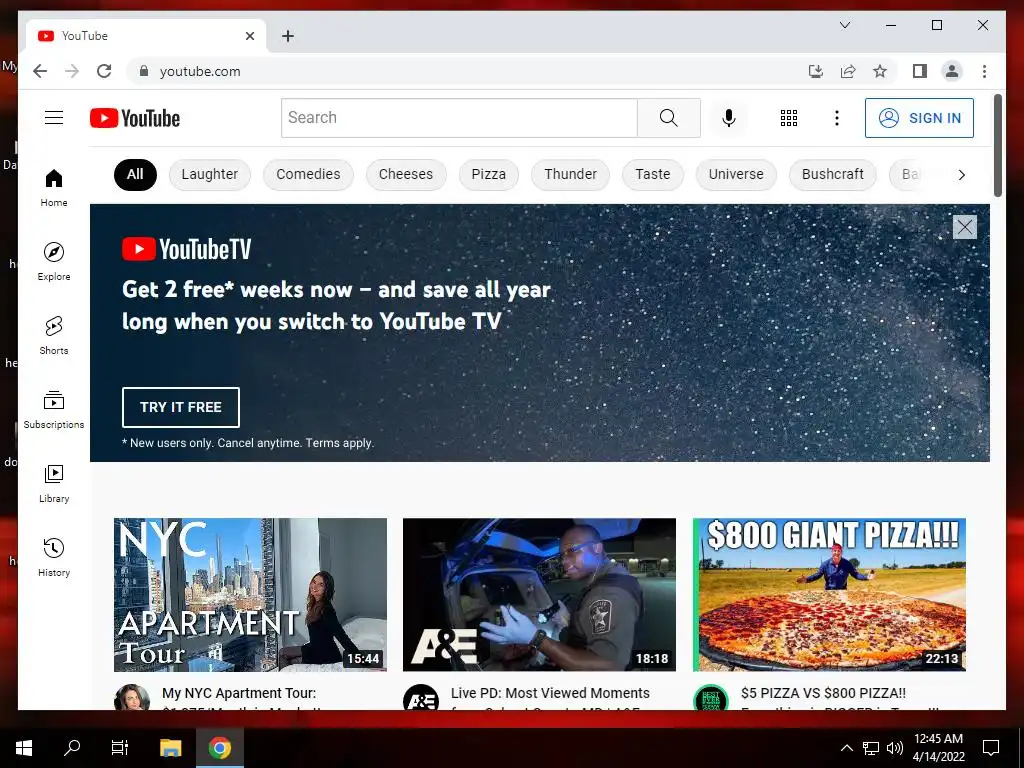The height and width of the screenshot is (768, 1024).
Task: Open NYC Apartment Tour thumbnail
Action: point(250,595)
